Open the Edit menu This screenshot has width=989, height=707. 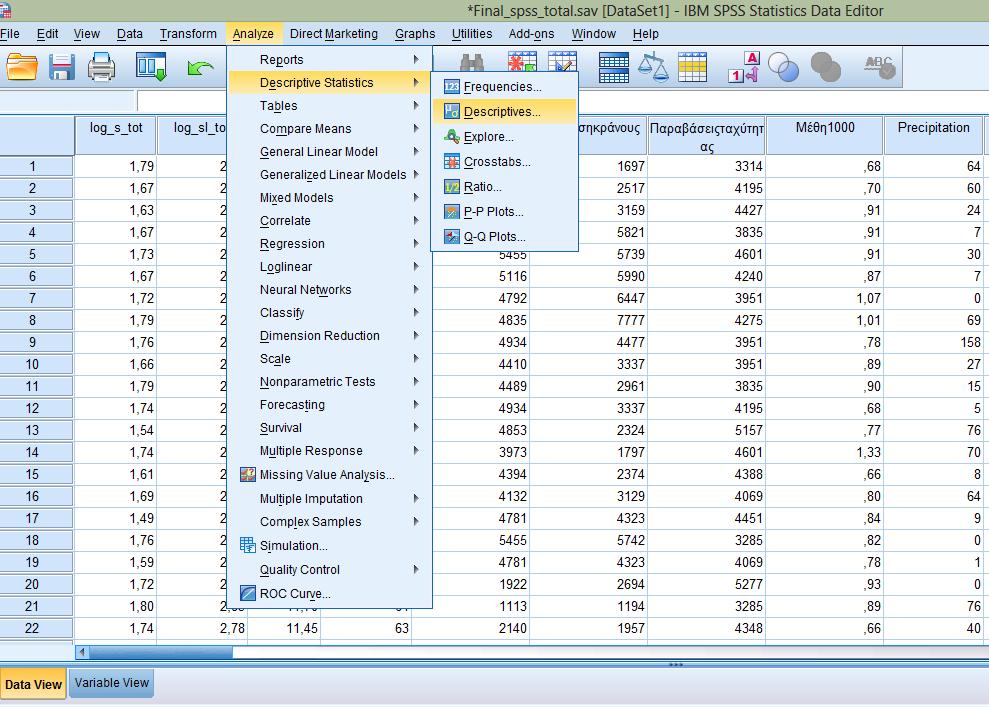(47, 33)
